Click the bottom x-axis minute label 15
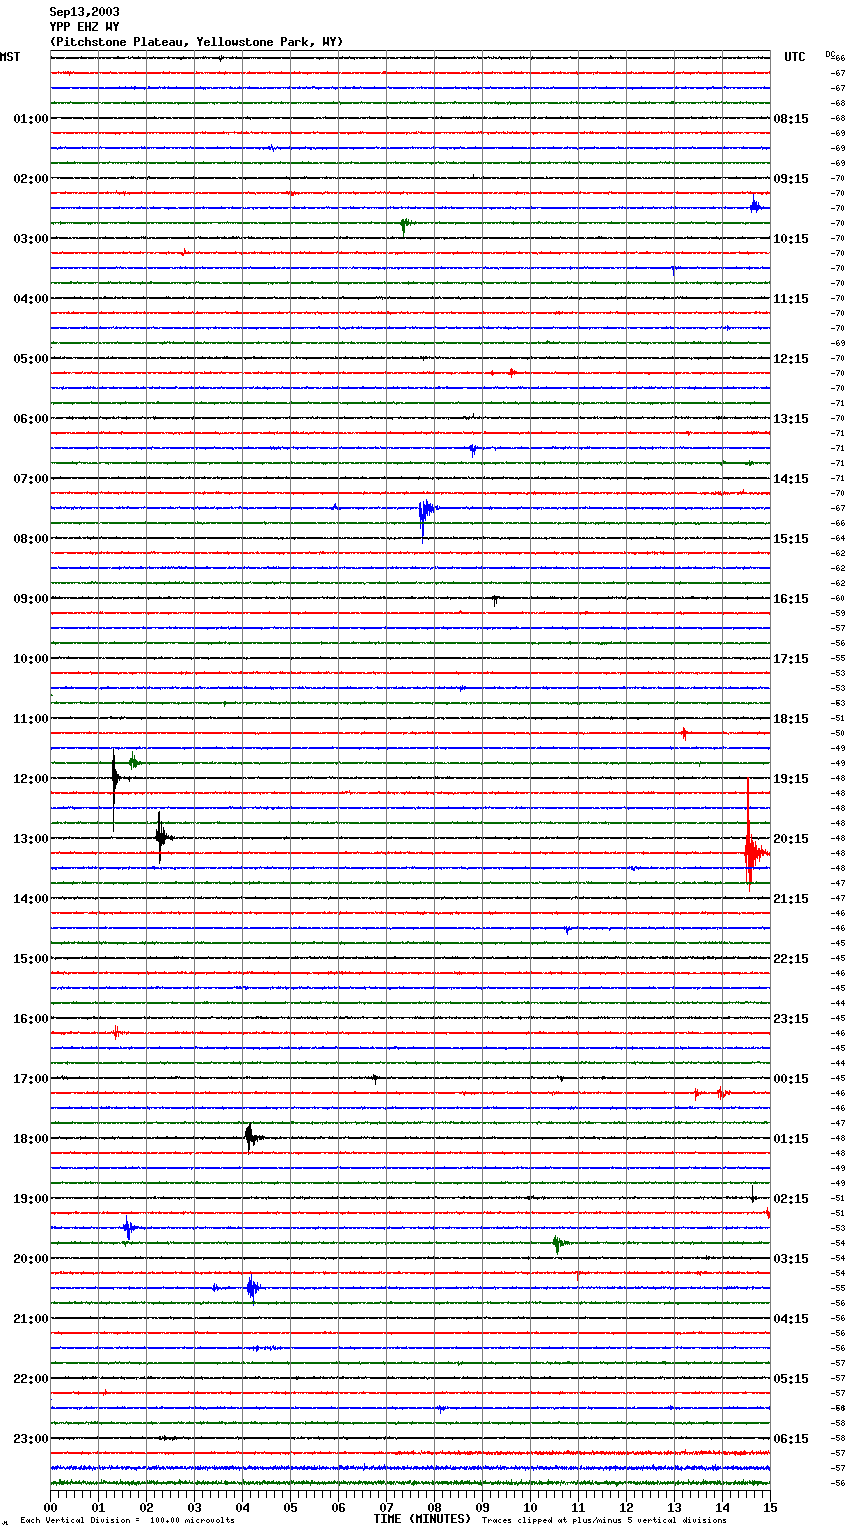 coord(770,1507)
